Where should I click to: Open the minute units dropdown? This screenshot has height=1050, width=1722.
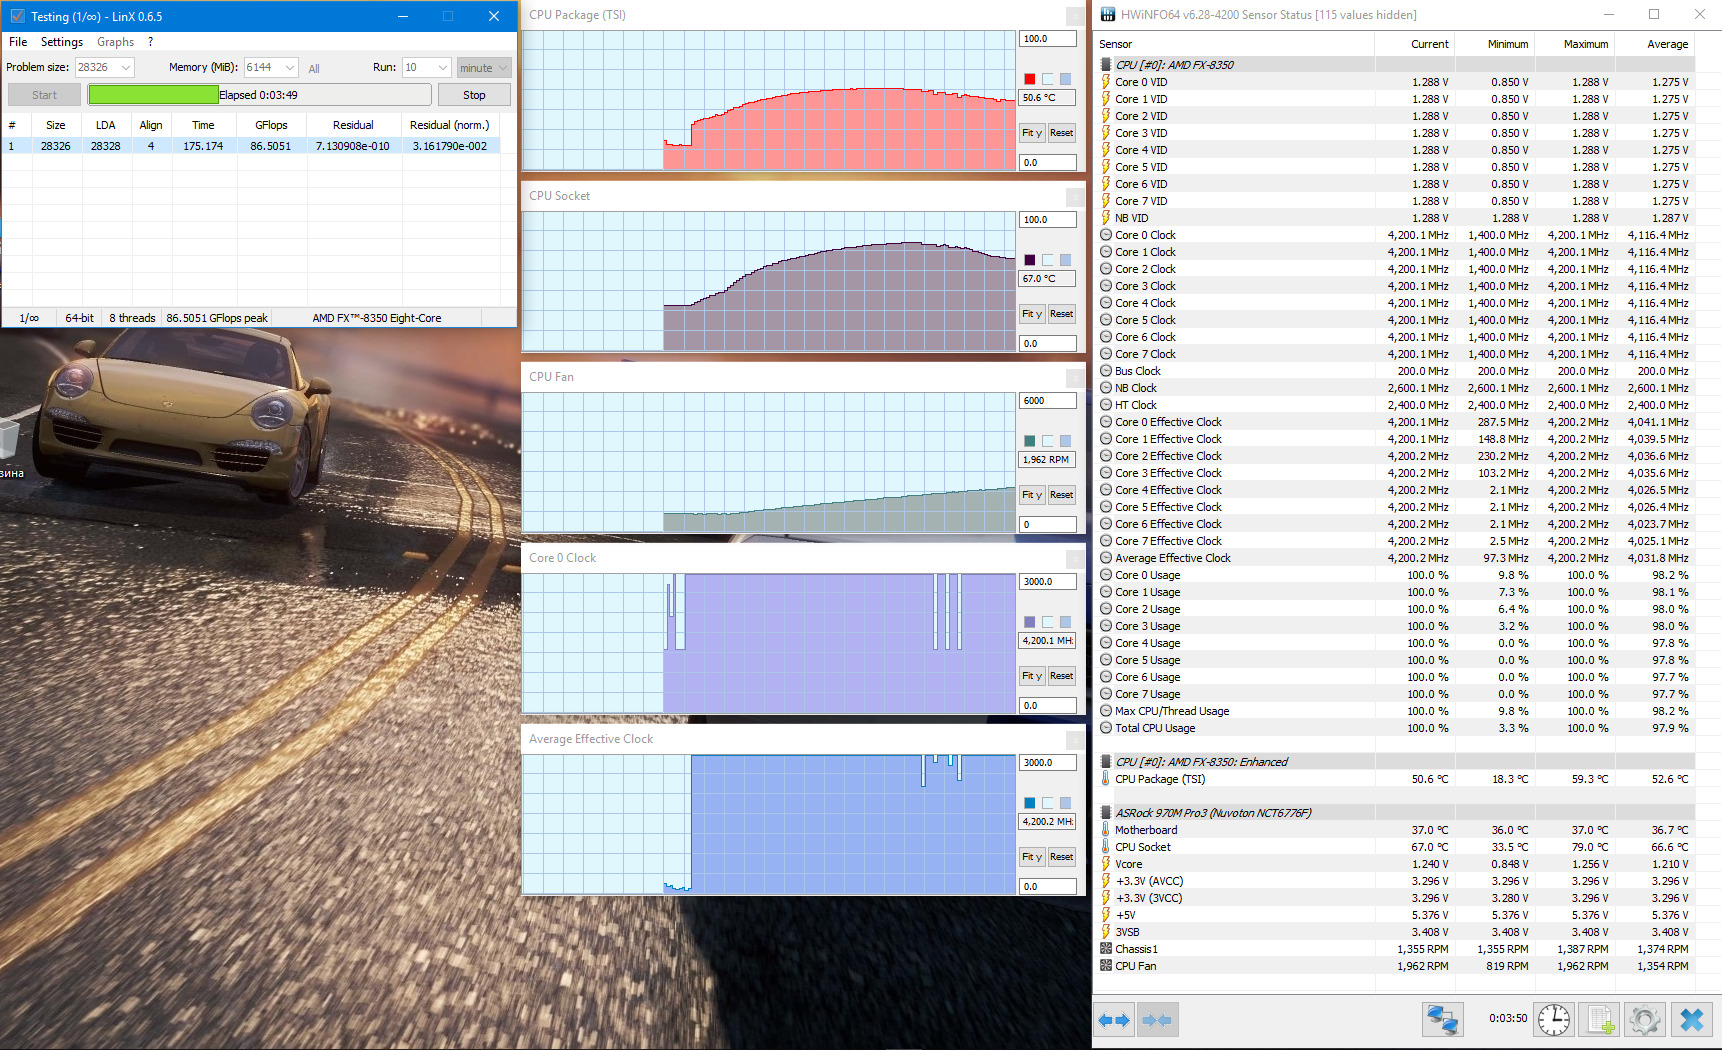(x=484, y=68)
